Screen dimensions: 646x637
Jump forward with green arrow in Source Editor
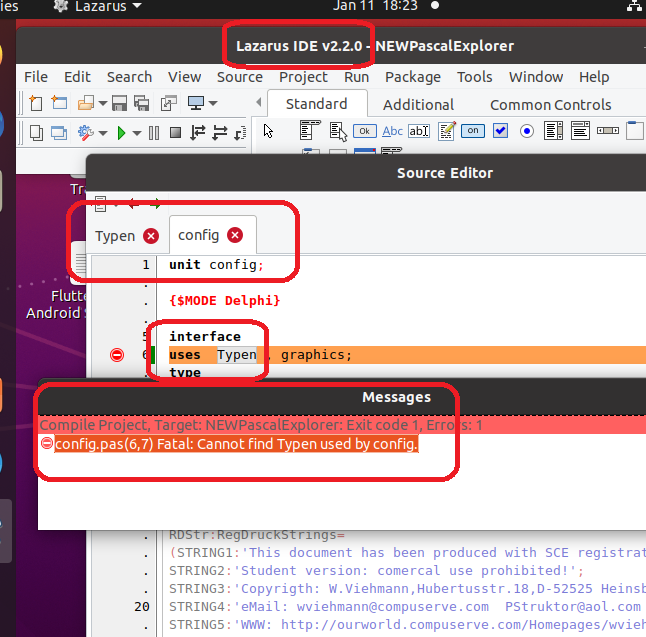(155, 203)
